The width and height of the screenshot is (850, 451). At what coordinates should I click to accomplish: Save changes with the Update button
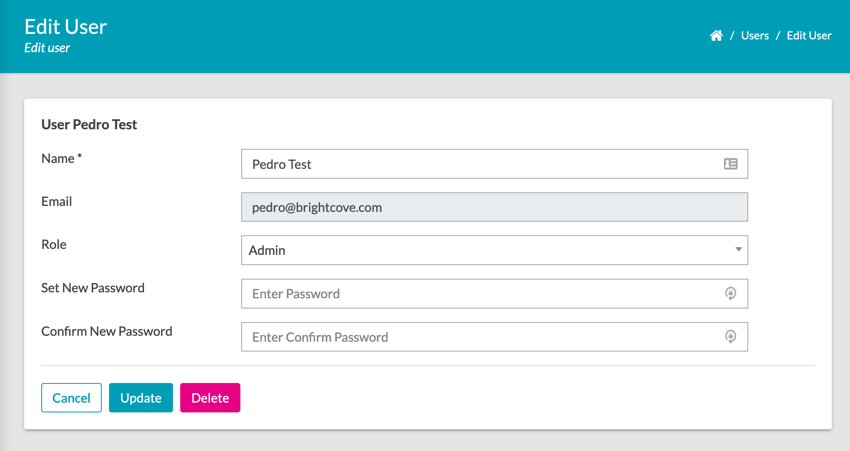tap(141, 398)
